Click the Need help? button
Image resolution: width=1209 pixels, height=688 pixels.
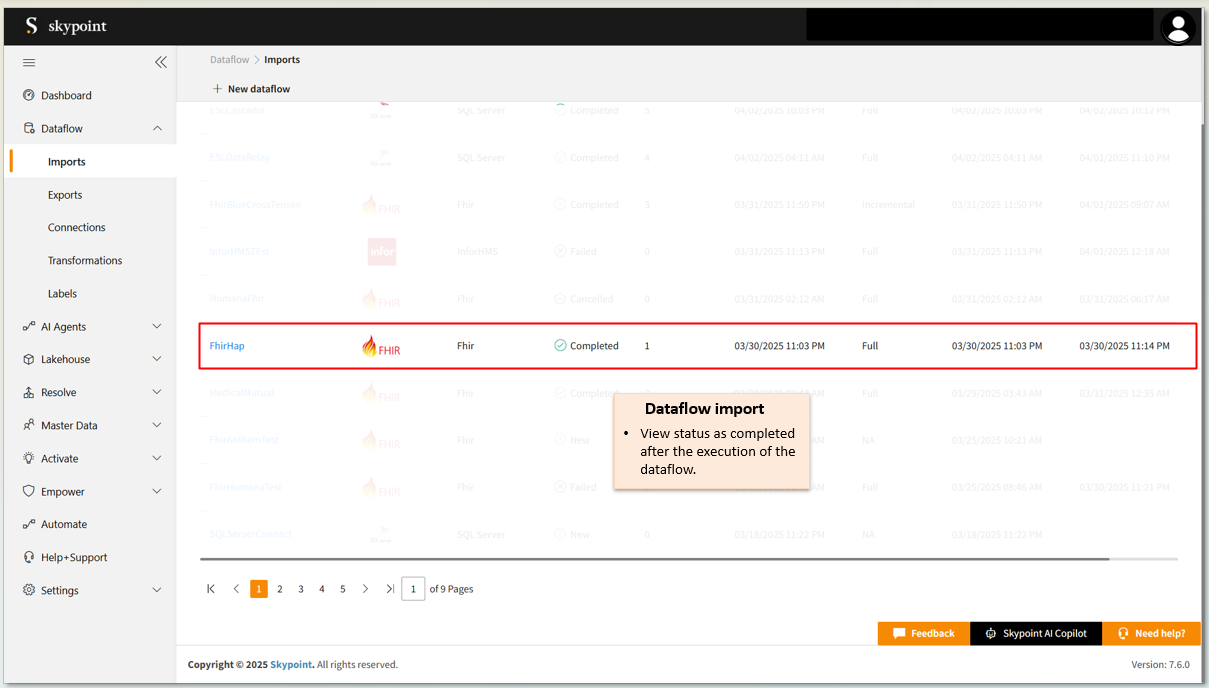(1151, 633)
